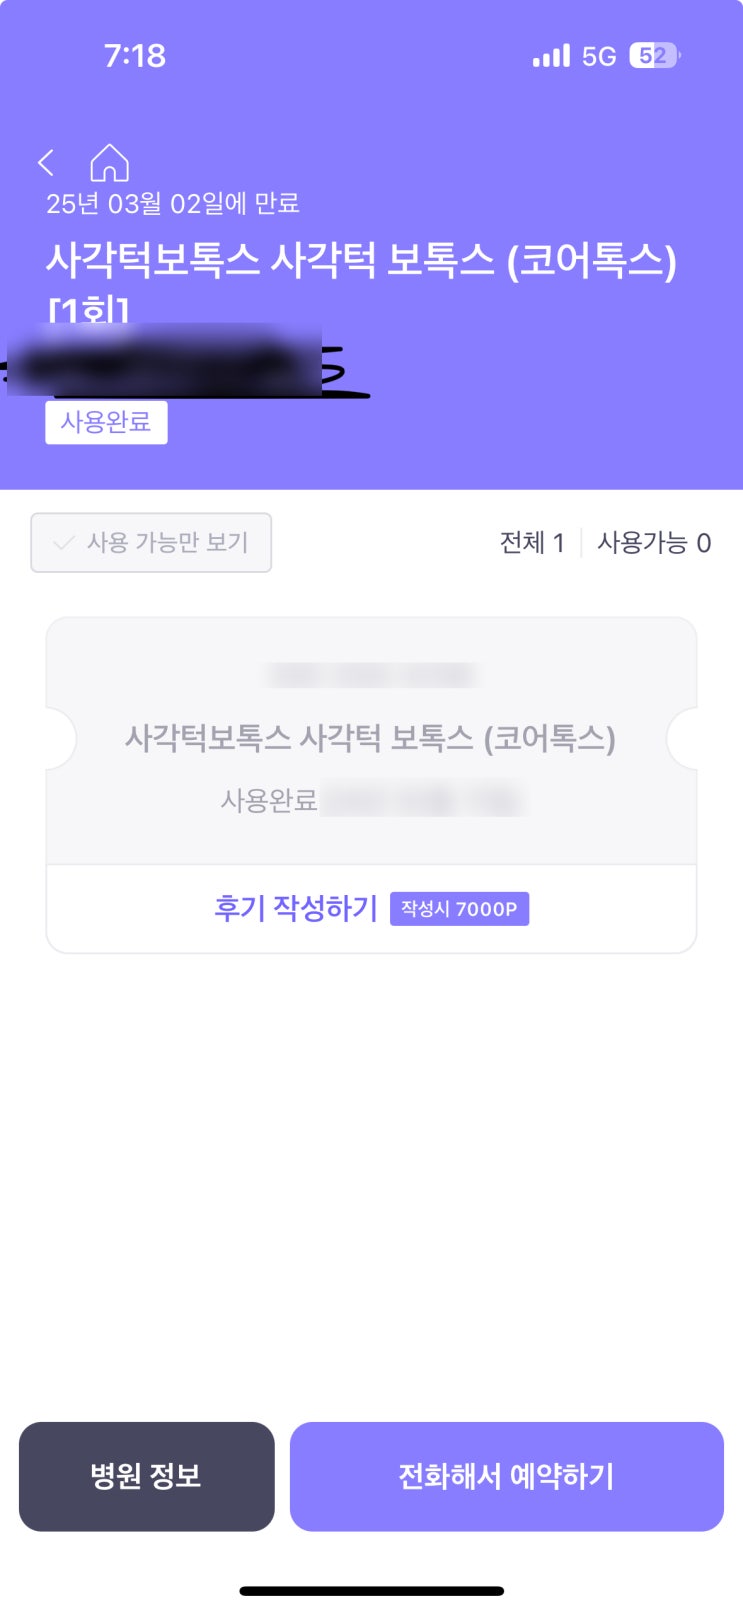This screenshot has width=743, height=1611.
Task: Tap the cellular signal bars icon
Action: (551, 56)
